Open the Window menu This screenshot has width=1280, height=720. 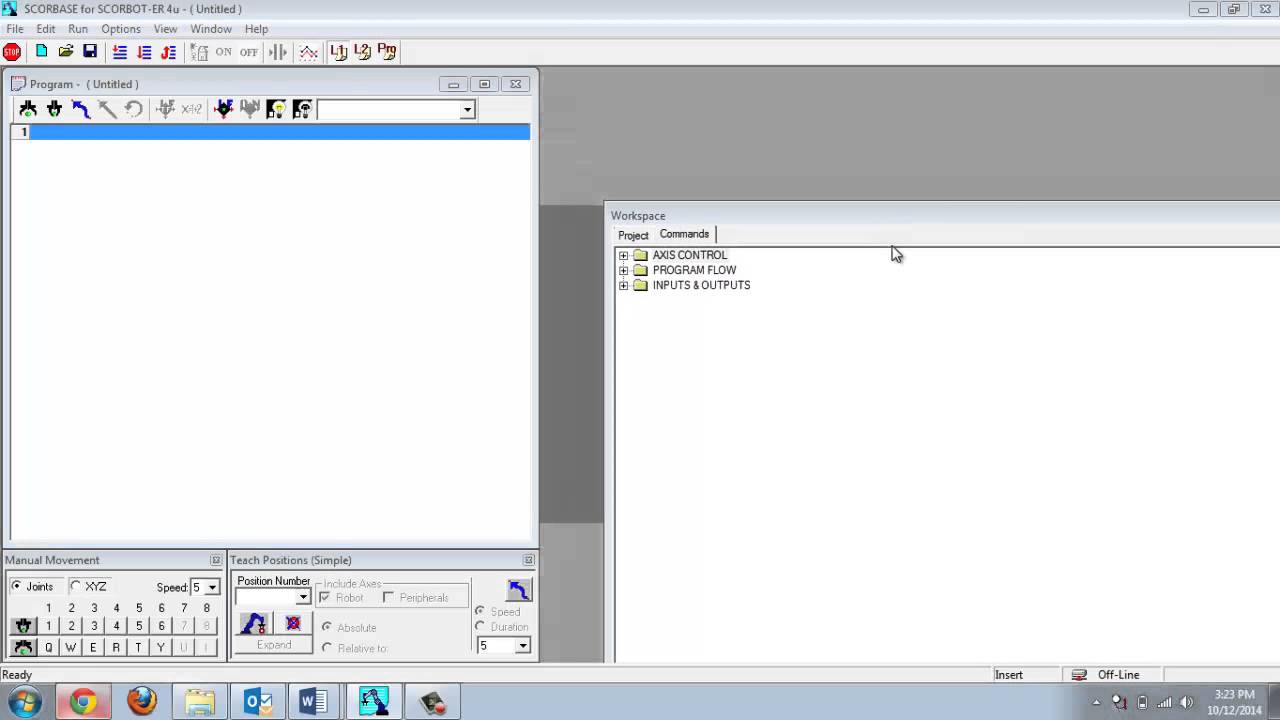click(x=211, y=29)
